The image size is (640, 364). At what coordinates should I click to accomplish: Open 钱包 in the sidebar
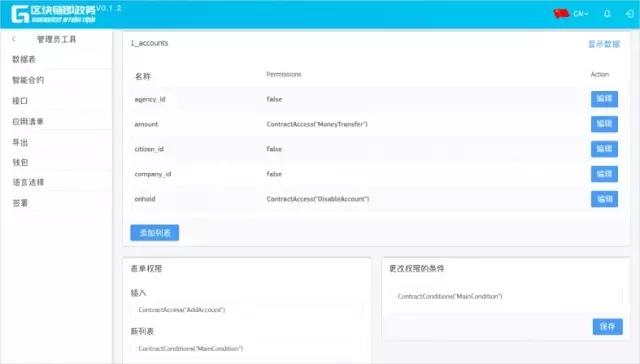(20, 162)
